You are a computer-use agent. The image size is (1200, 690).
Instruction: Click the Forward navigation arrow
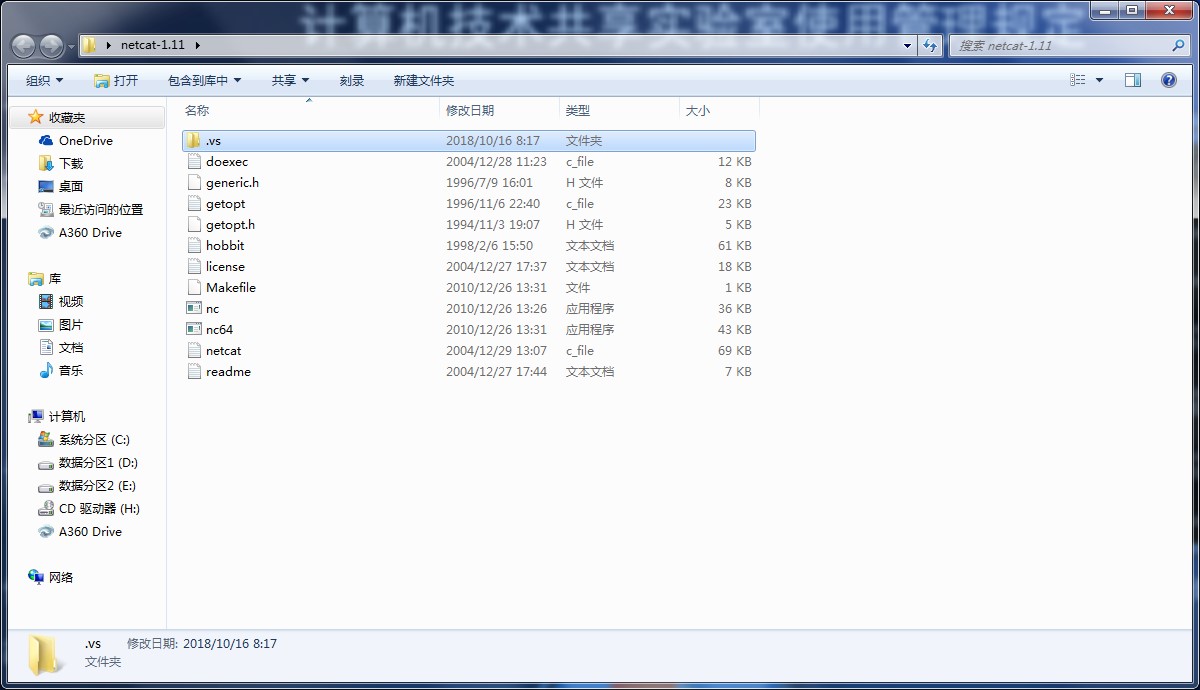tap(52, 46)
